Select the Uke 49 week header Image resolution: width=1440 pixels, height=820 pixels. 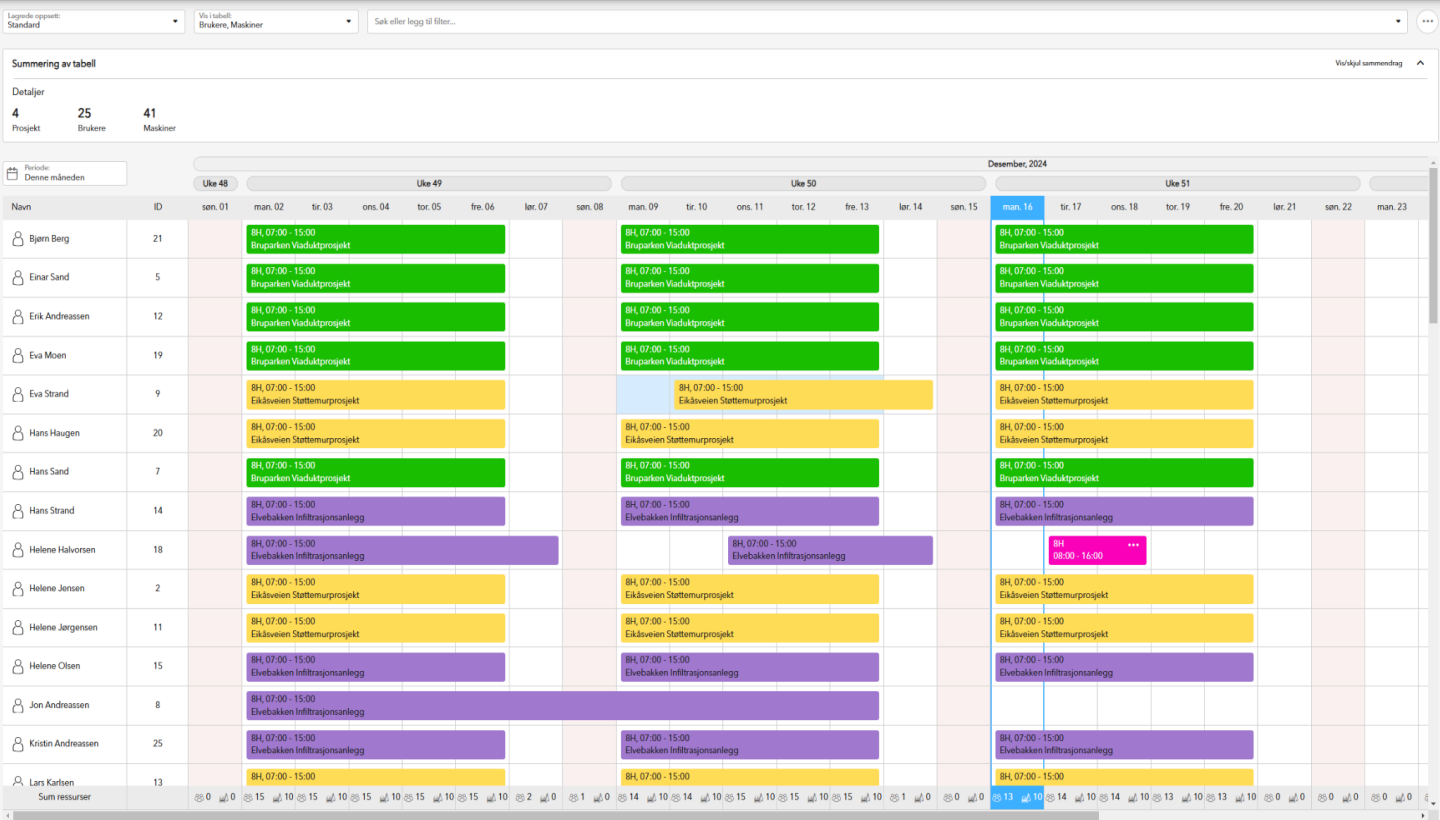[x=429, y=184]
